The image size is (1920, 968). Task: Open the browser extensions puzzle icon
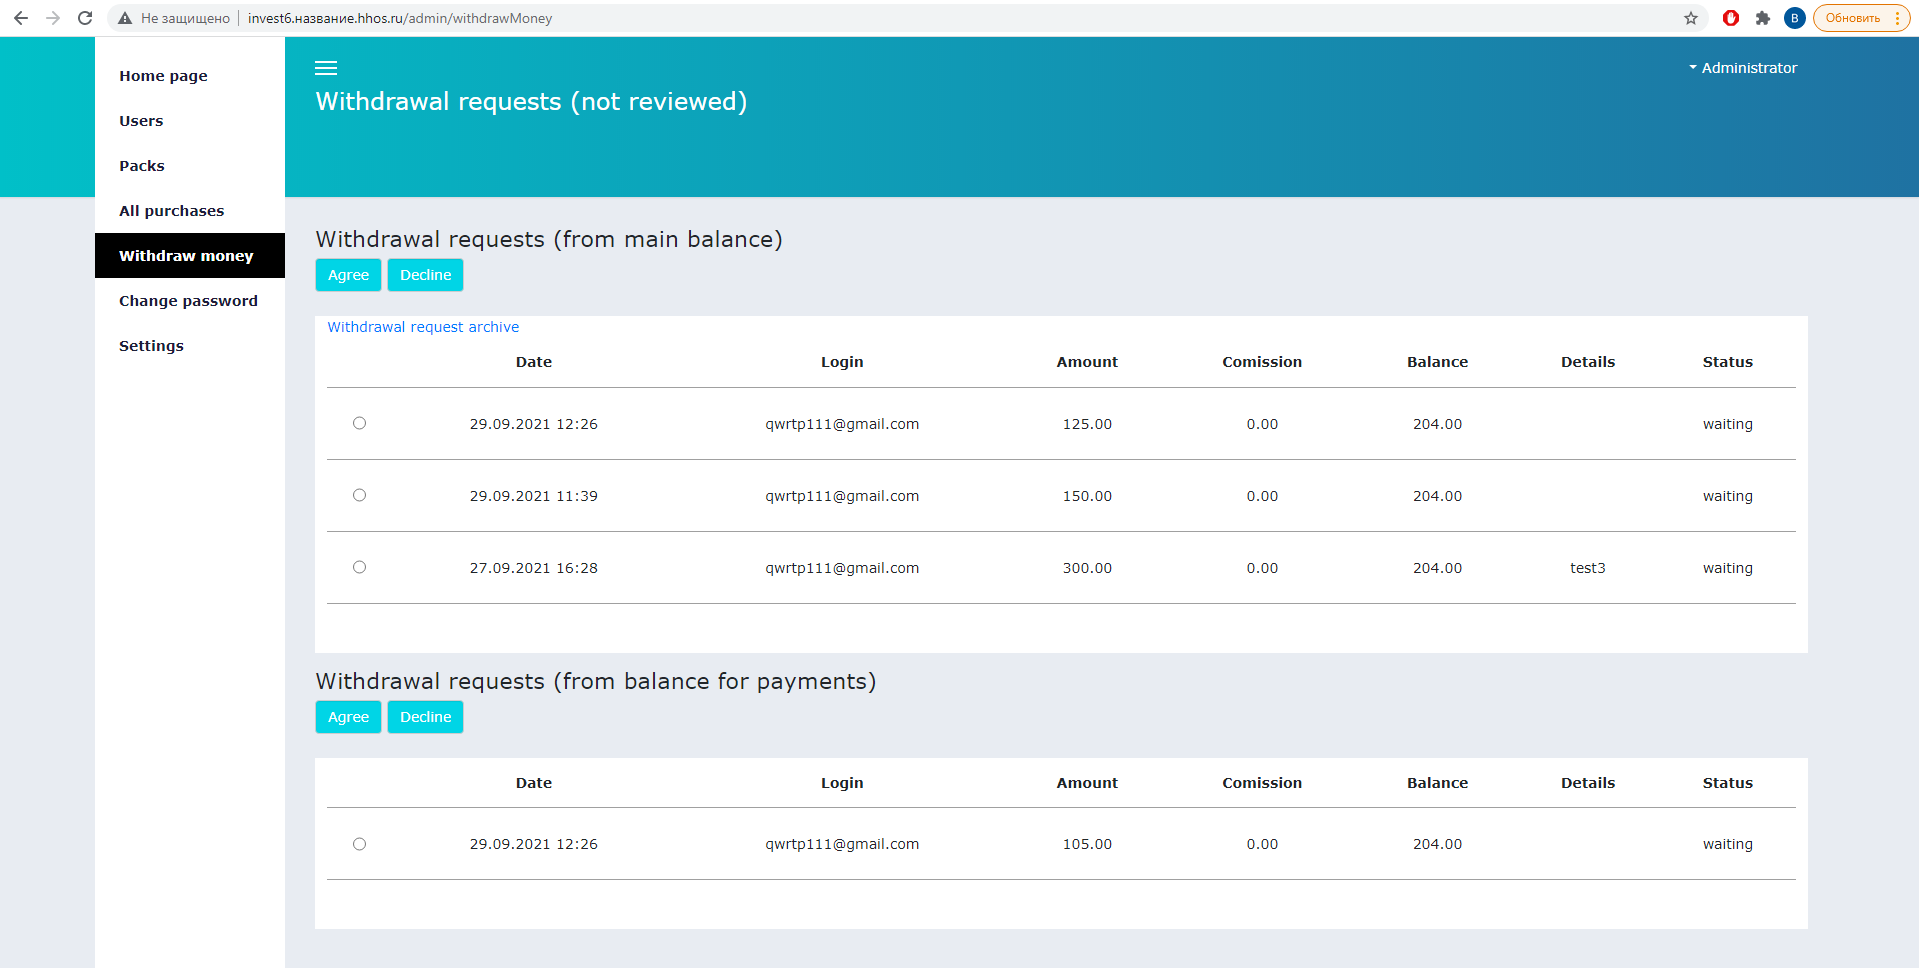(1763, 18)
